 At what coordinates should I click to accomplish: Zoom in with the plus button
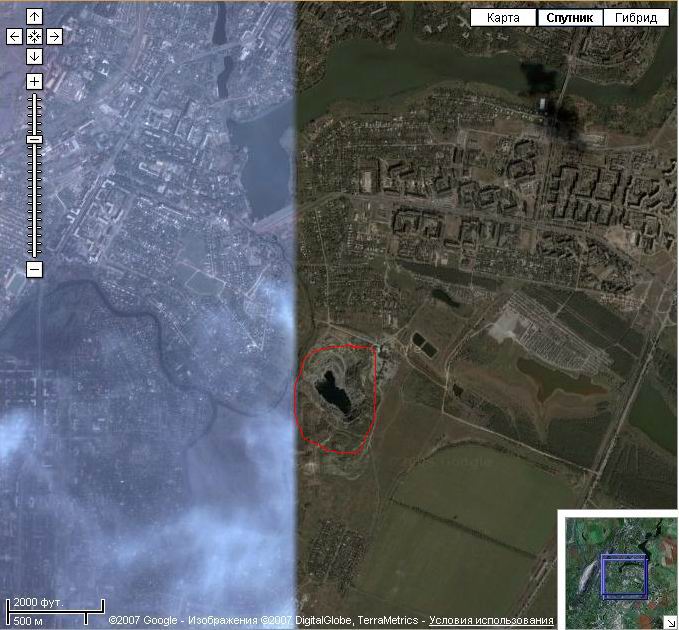pyautogui.click(x=34, y=81)
